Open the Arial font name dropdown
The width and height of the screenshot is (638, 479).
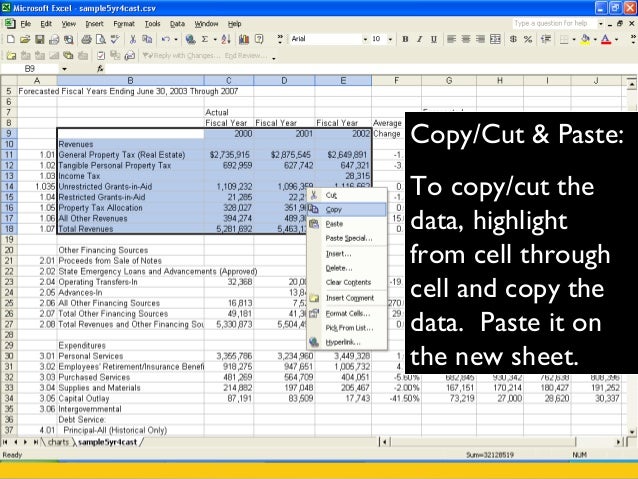pyautogui.click(x=363, y=40)
